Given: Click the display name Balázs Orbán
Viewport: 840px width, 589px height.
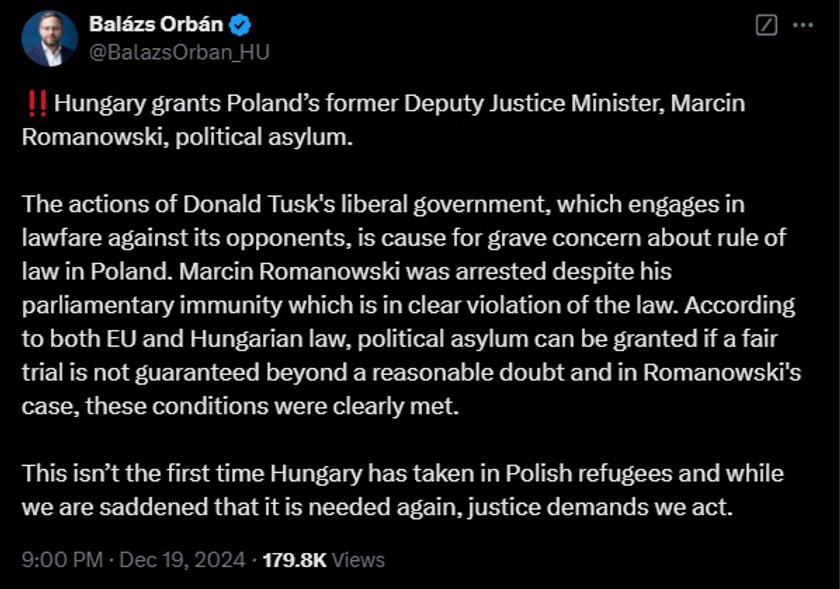Looking at the screenshot, I should tap(156, 25).
